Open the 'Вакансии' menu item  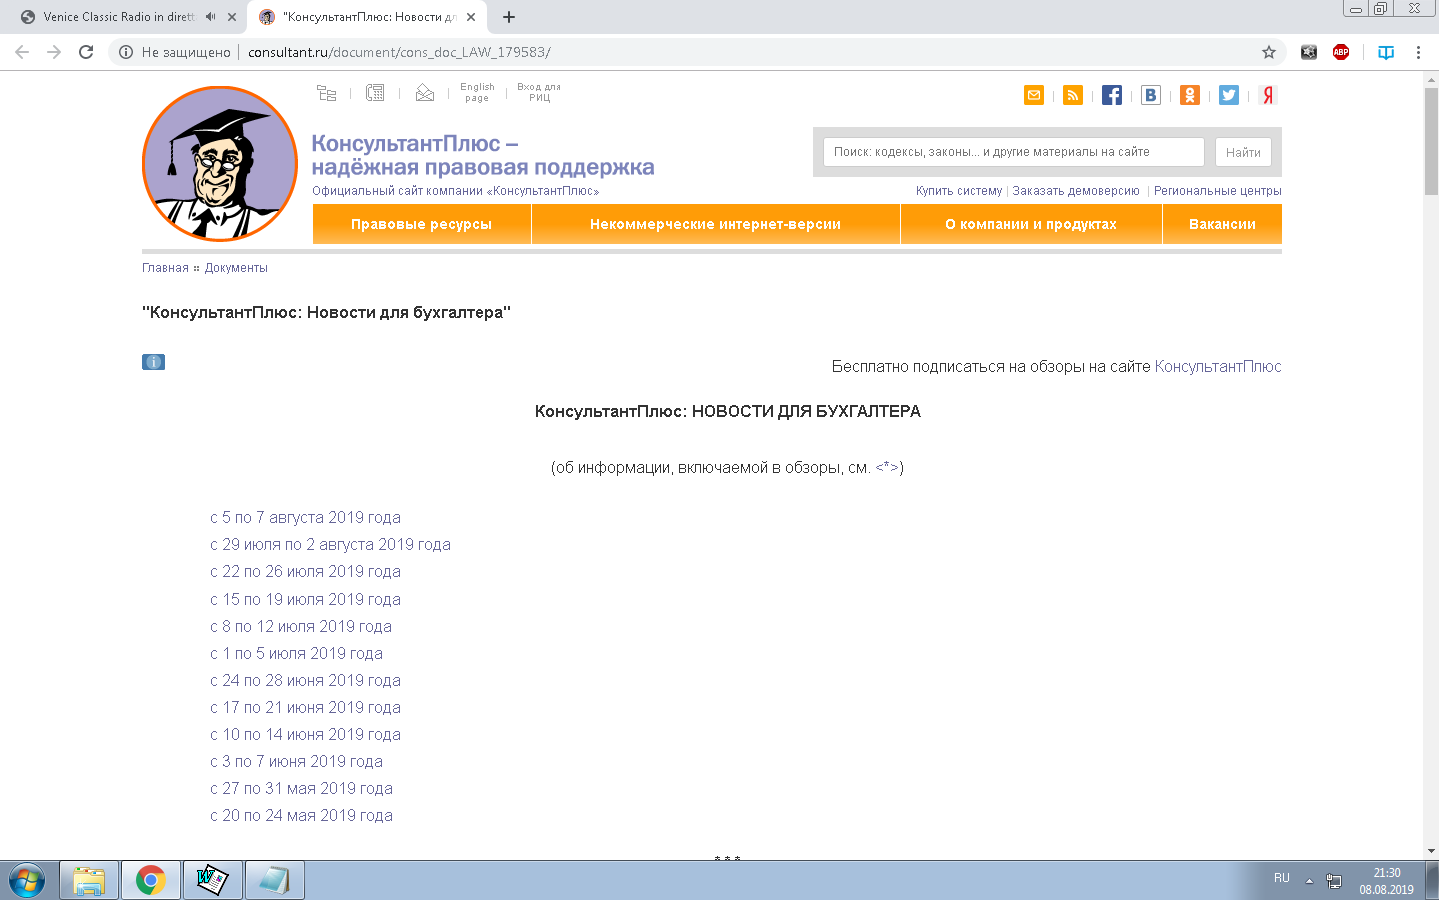tap(1222, 224)
